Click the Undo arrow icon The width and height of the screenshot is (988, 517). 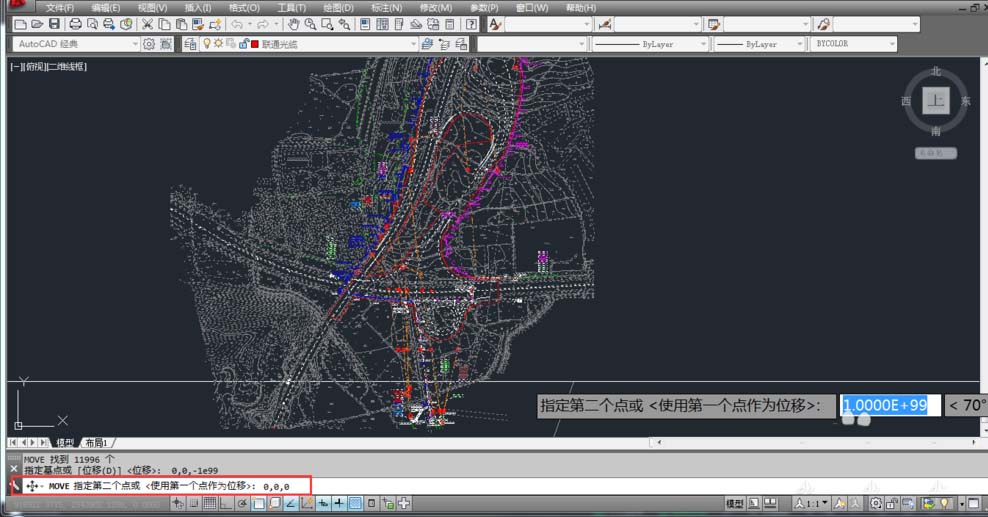point(237,24)
